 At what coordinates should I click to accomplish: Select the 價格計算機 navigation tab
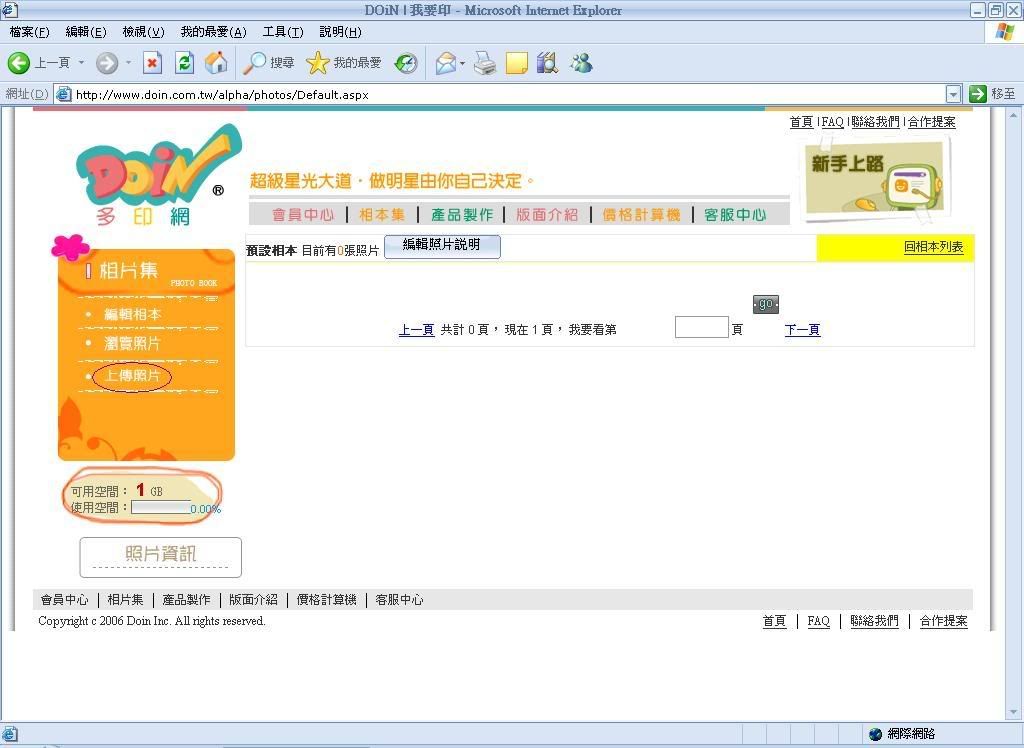coord(641,215)
